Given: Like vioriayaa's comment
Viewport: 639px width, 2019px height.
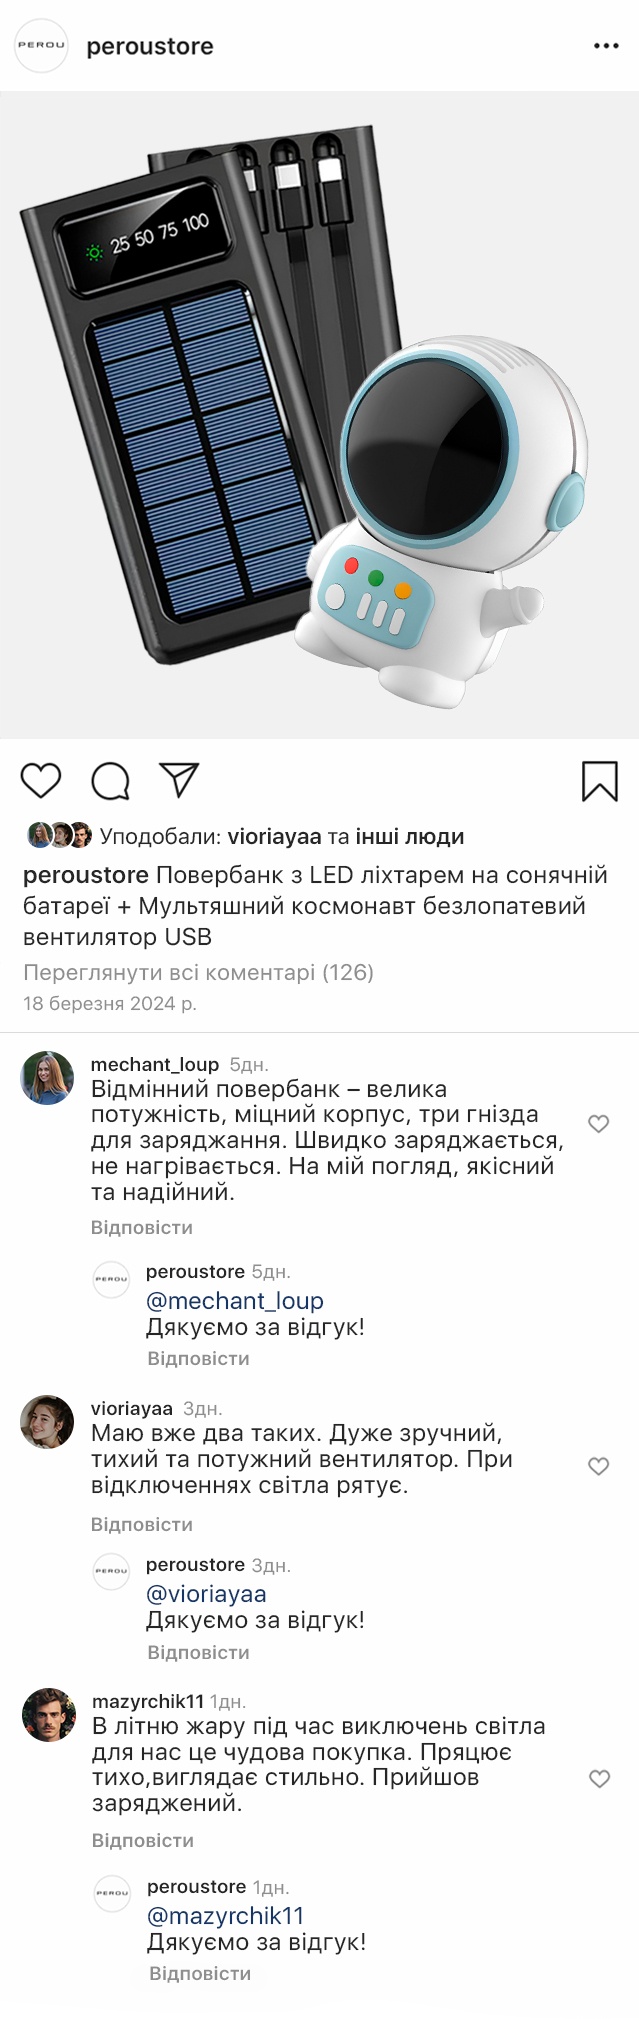Looking at the screenshot, I should [x=599, y=1466].
